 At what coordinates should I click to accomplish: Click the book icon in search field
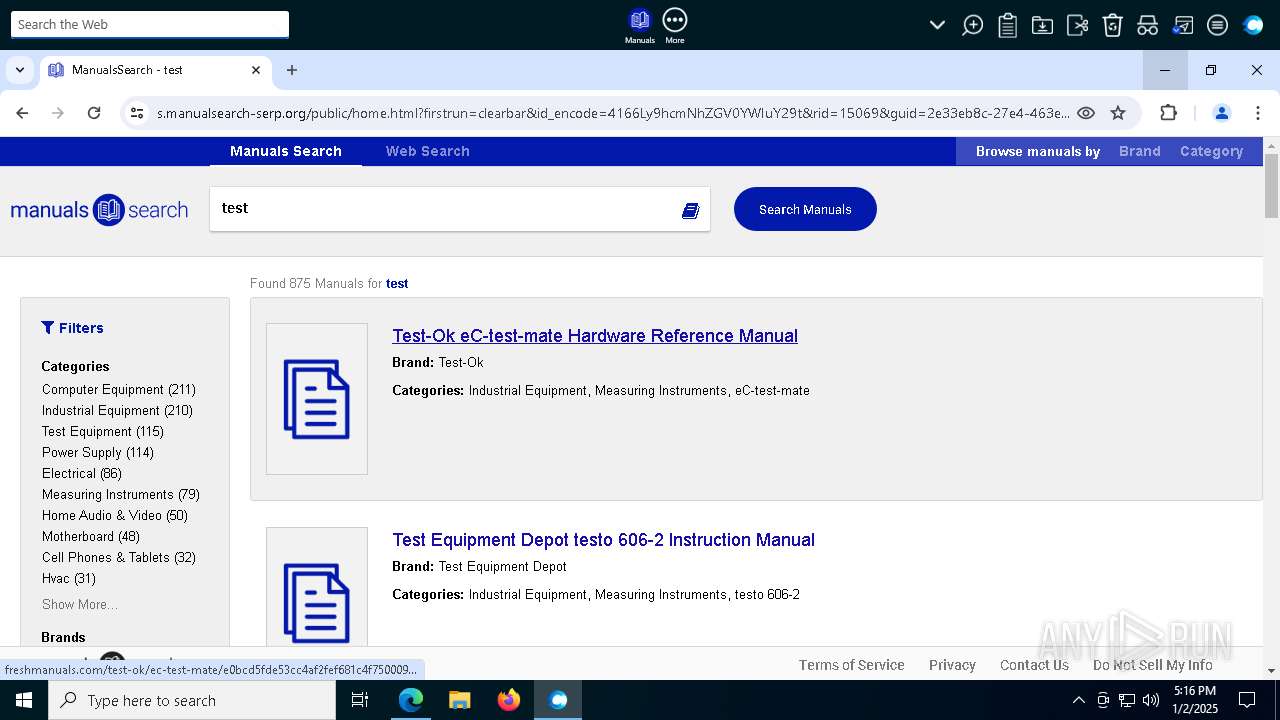(690, 210)
